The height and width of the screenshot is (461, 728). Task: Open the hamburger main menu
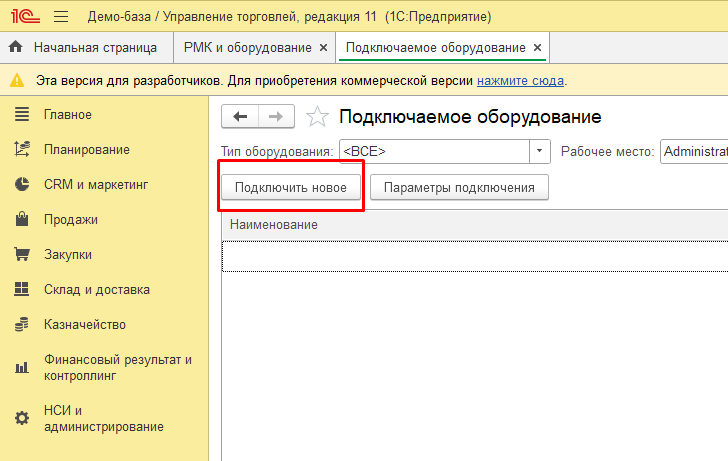coord(60,17)
